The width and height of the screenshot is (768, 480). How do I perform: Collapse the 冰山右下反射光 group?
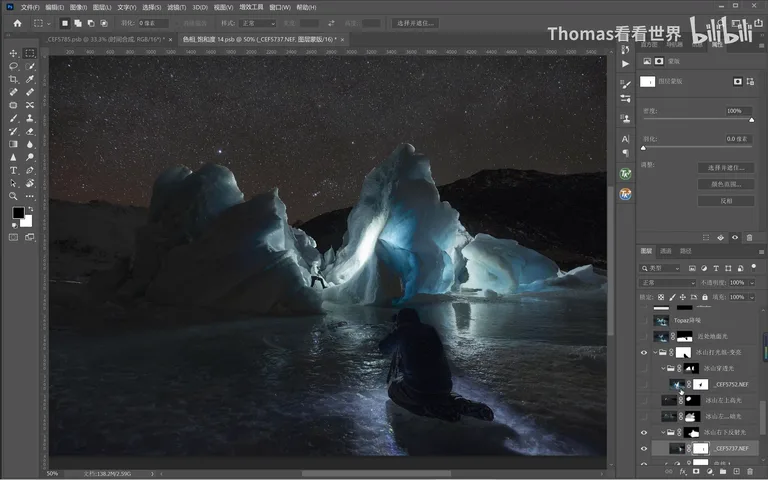(663, 432)
